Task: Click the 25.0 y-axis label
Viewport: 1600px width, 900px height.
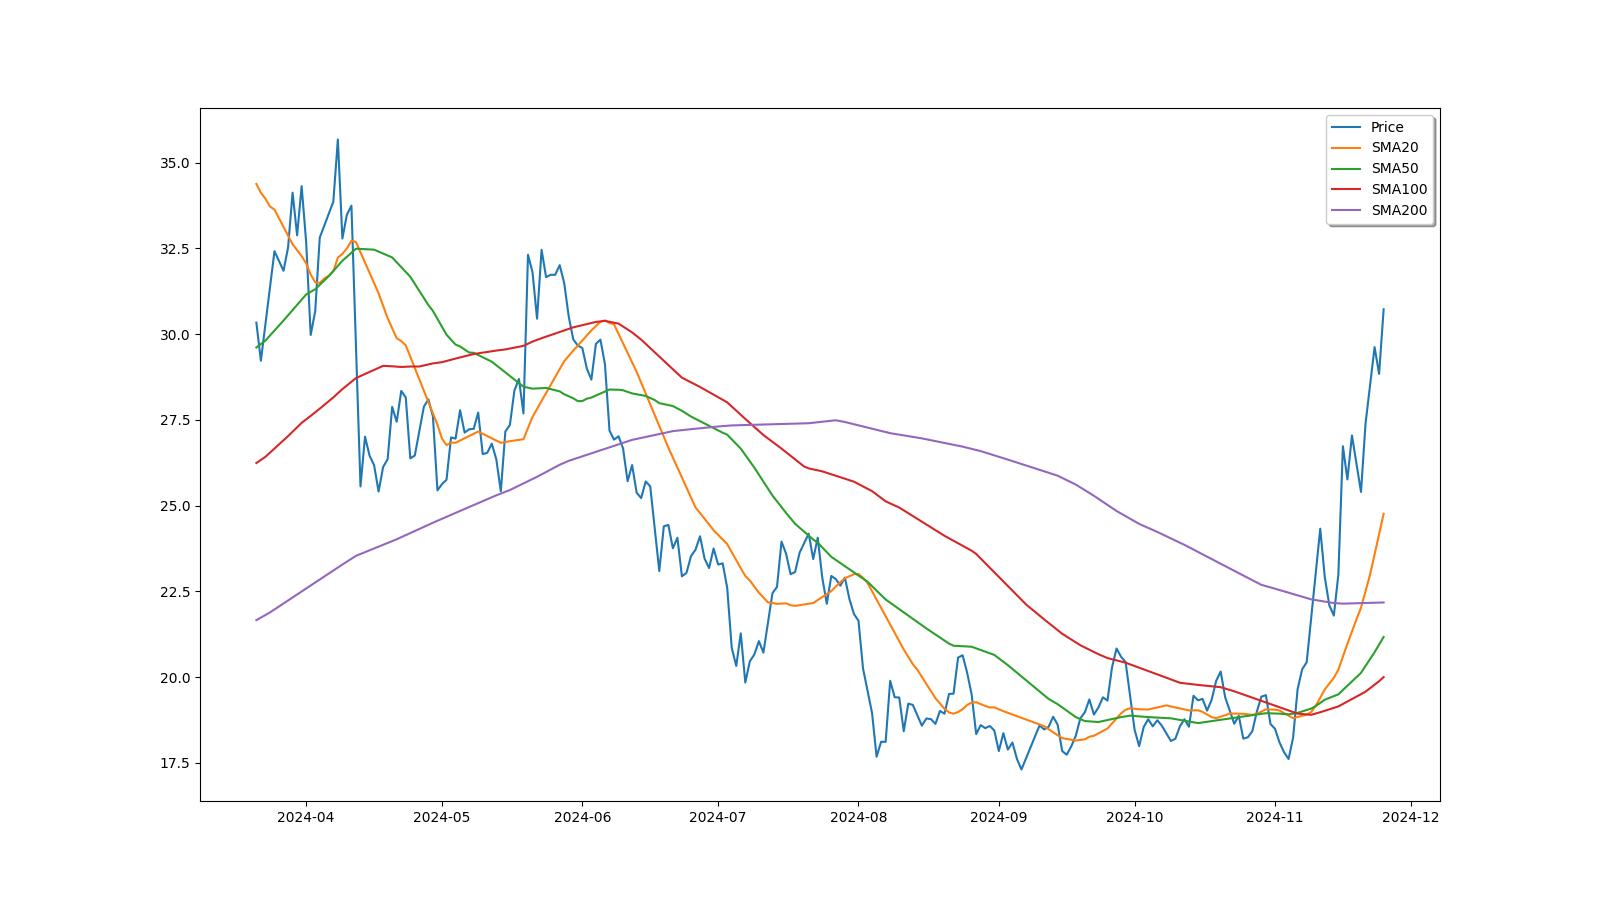Action: click(176, 506)
